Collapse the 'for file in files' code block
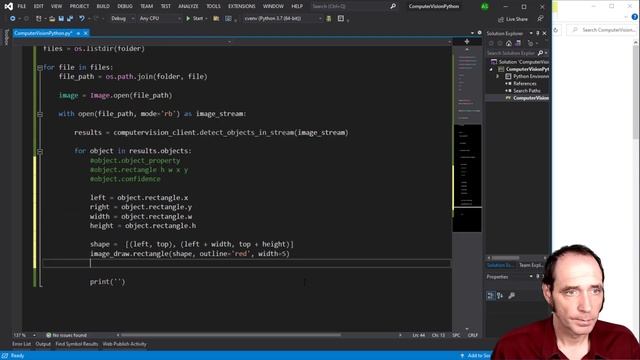640x360 pixels. point(40,68)
